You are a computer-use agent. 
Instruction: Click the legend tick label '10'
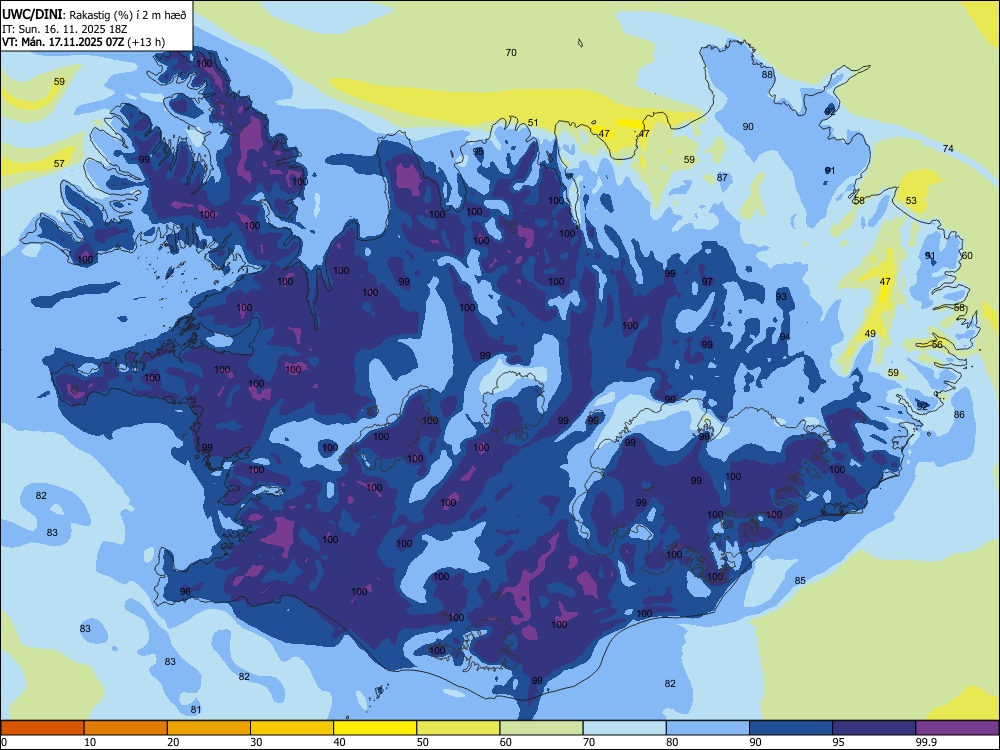(90, 742)
